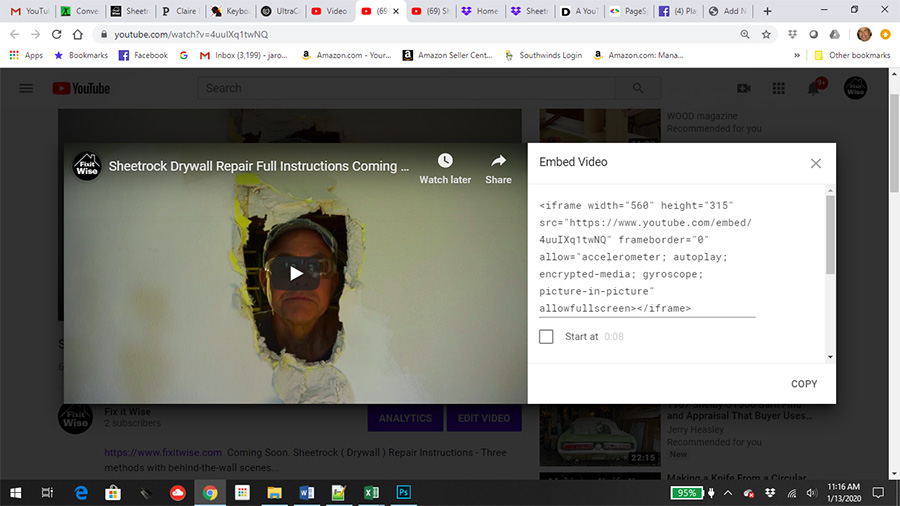900x506 pixels.
Task: Open the Dropbox extension icon in toolbar
Action: 793,34
